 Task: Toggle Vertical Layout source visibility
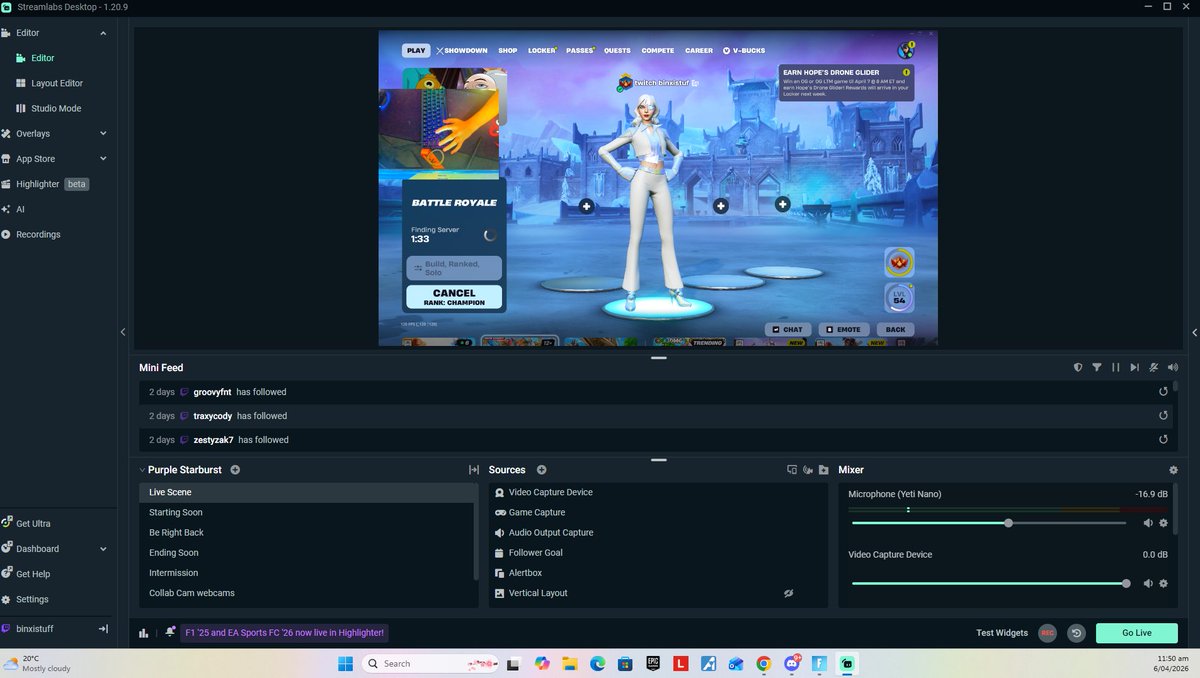[788, 593]
